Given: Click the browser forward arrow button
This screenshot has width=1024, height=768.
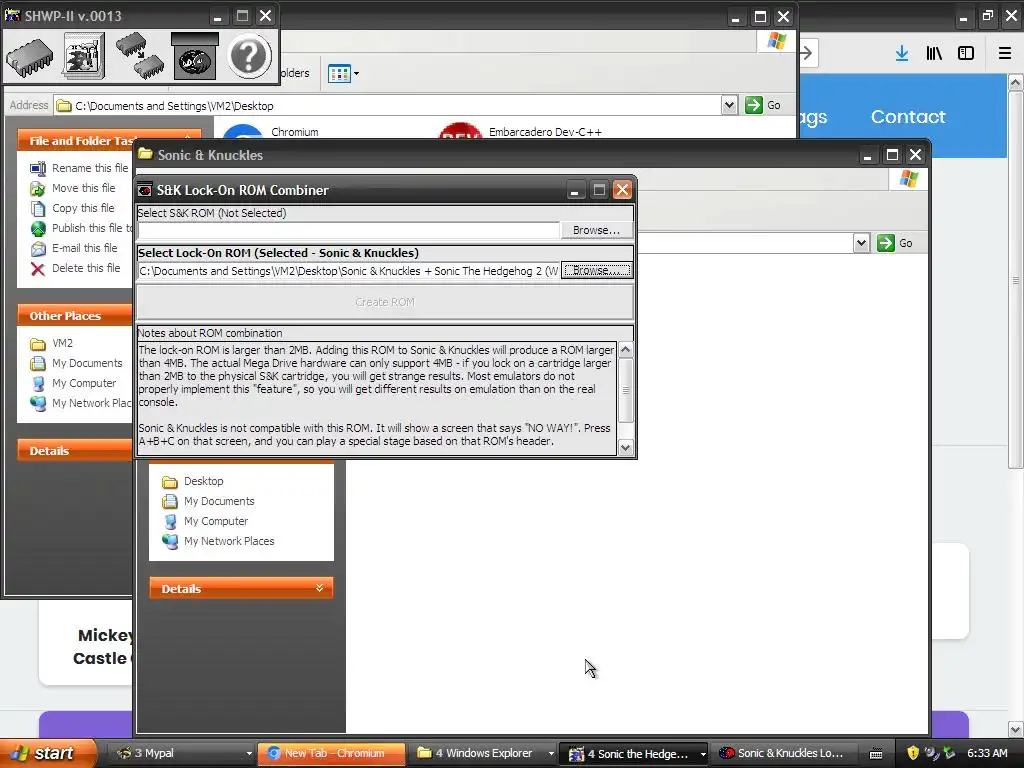Looking at the screenshot, I should click(807, 54).
